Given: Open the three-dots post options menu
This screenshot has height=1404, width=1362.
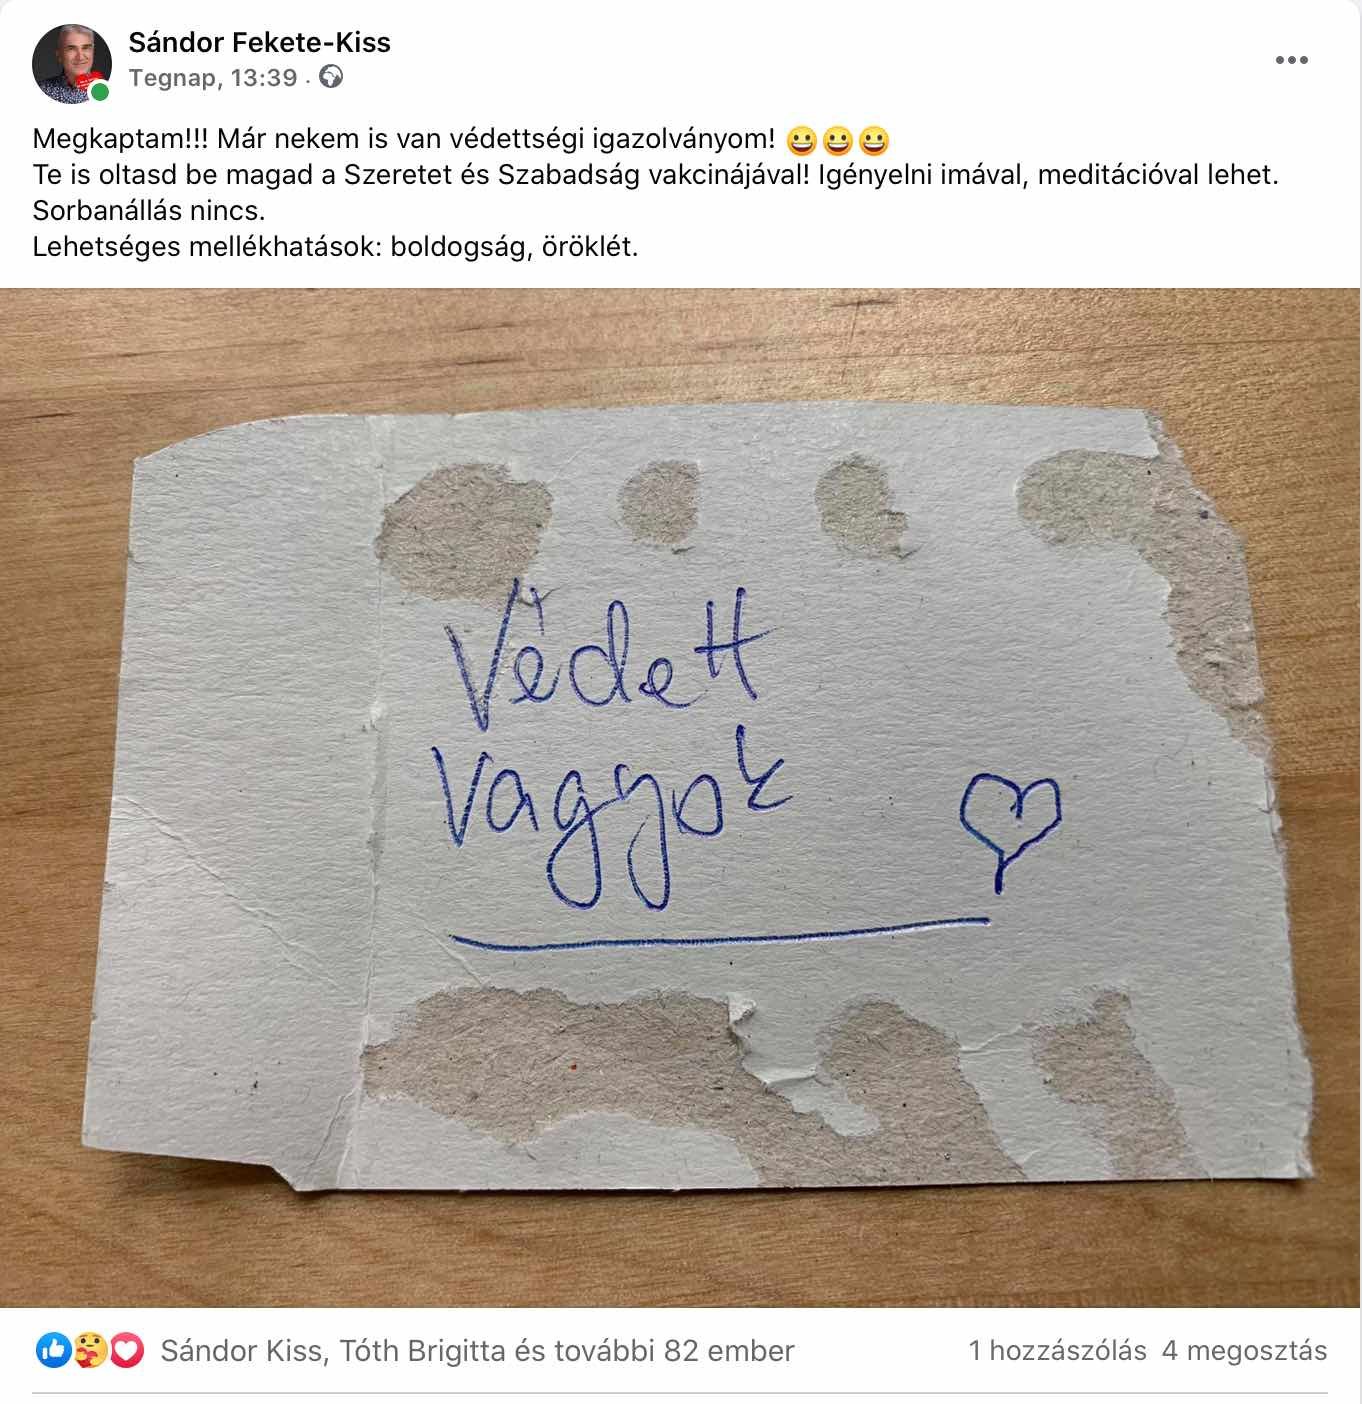Looking at the screenshot, I should tap(1291, 60).
